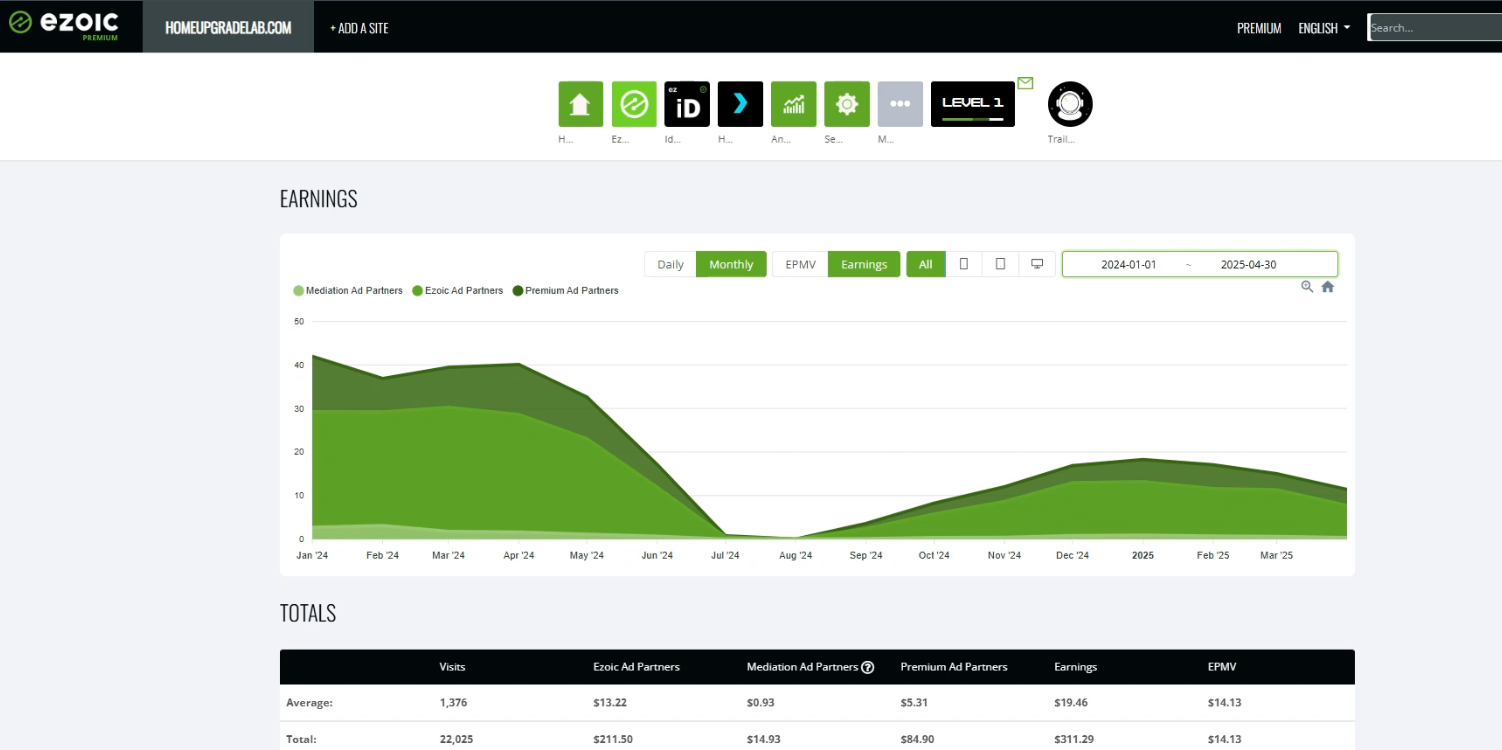1502x750 pixels.
Task: Toggle Ezoic Ad Partners legend series
Action: click(458, 291)
